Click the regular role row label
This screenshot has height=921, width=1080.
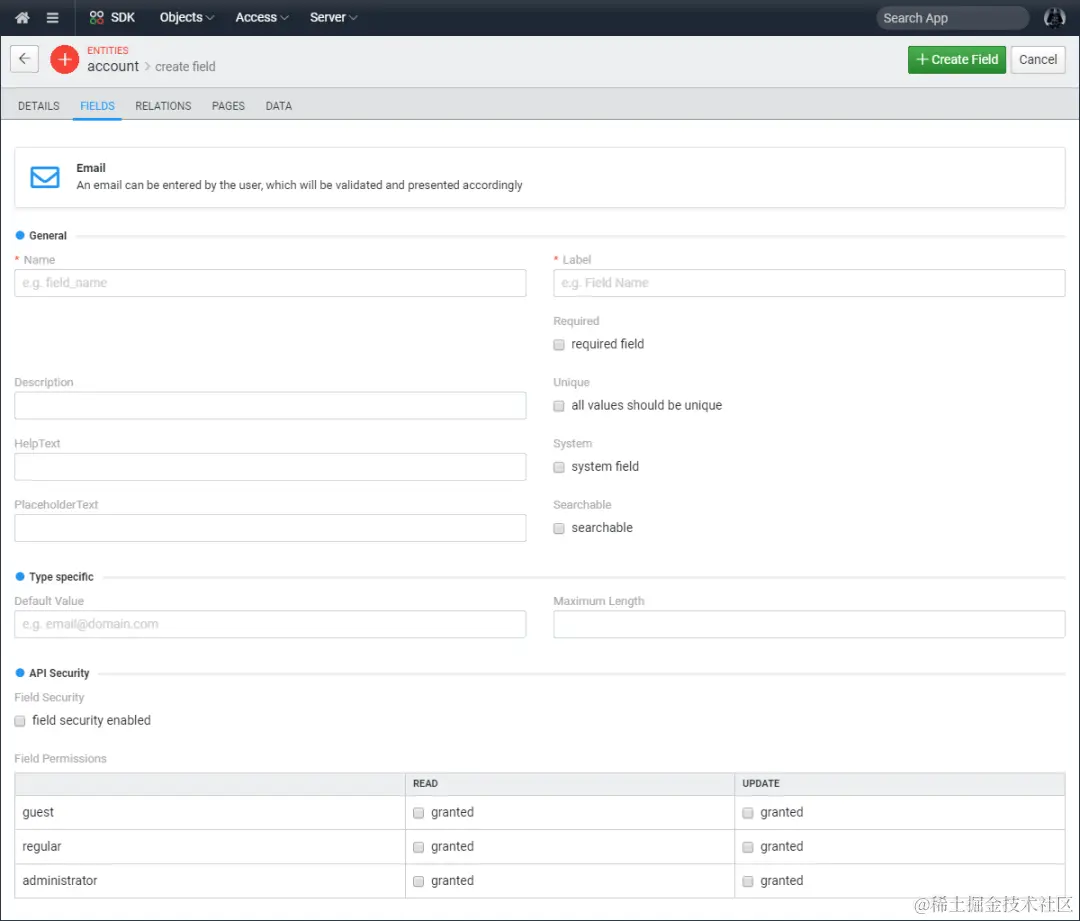[41, 846]
